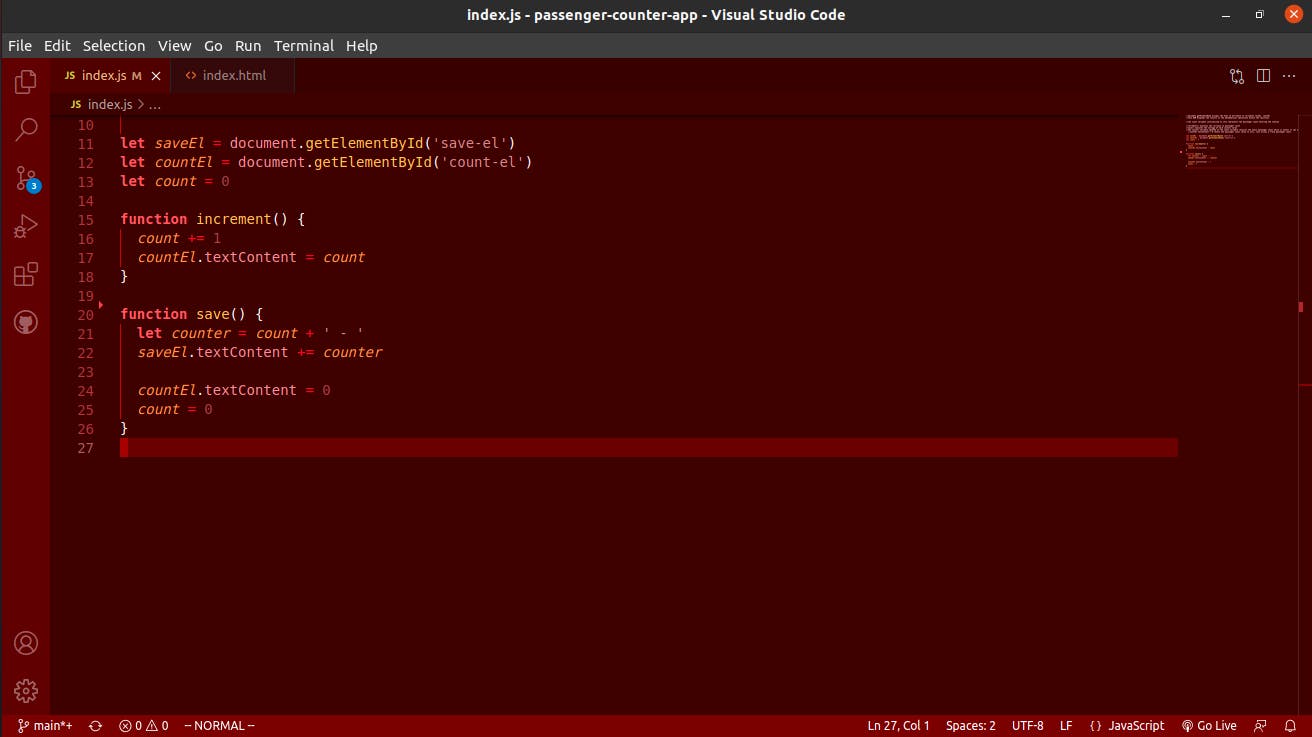Open the Help menu
1312x737 pixels.
(362, 46)
